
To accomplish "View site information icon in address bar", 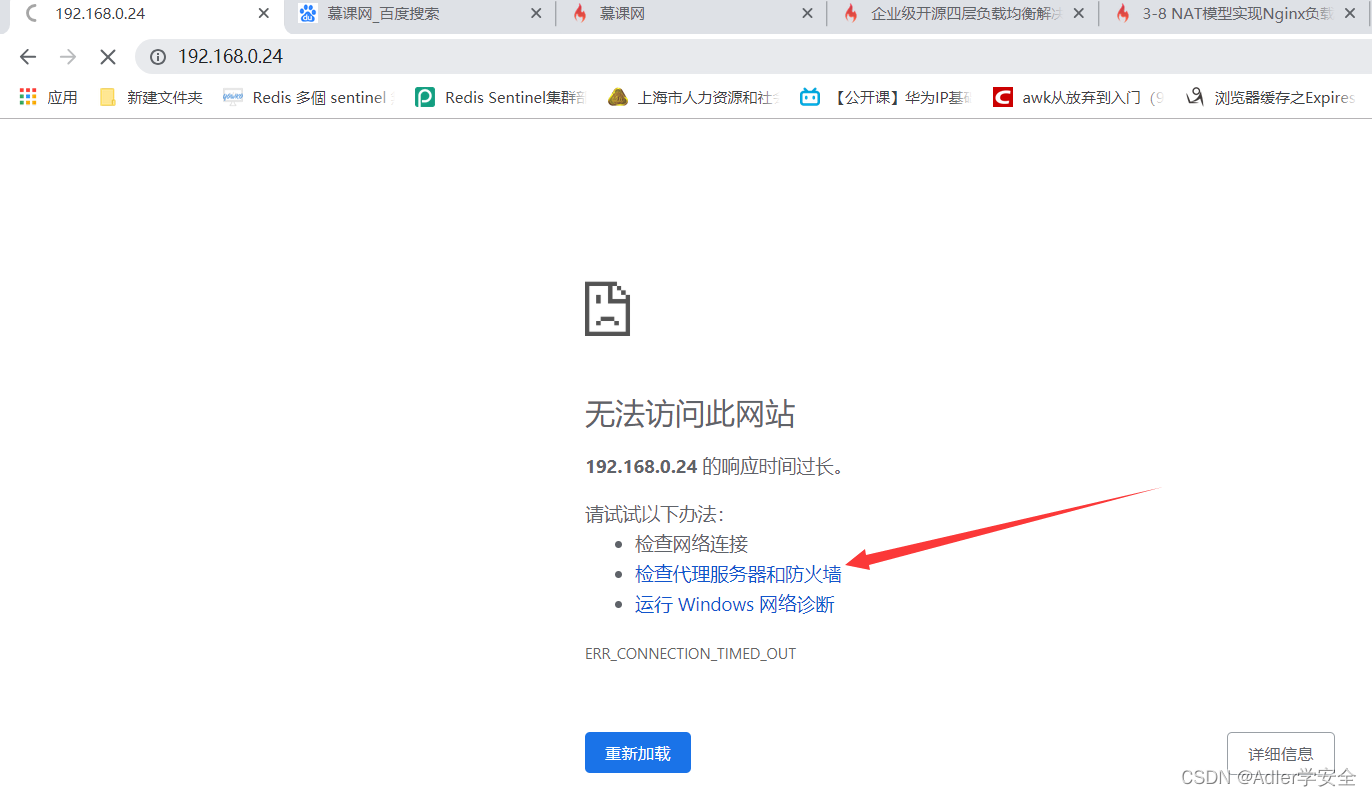I will click(x=158, y=57).
